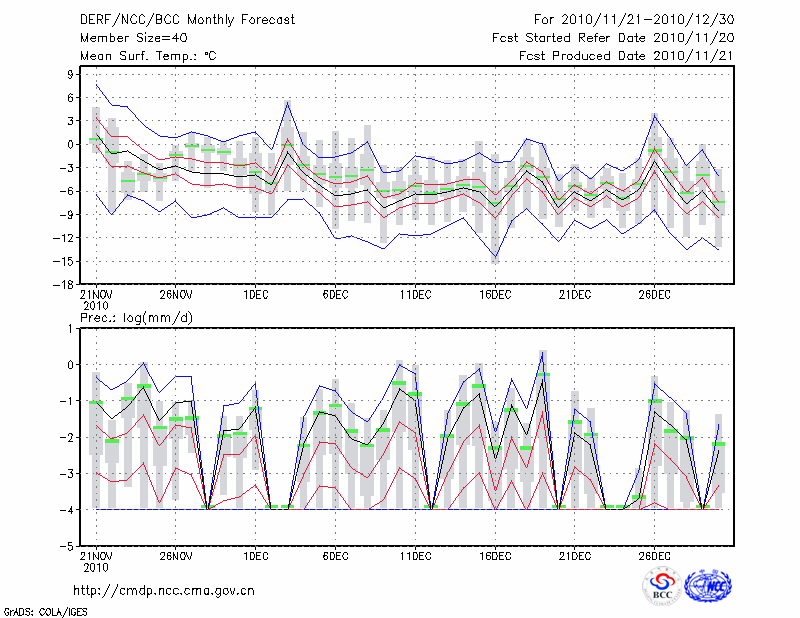Image resolution: width=800 pixels, height=618 pixels.
Task: Click 26NOV tick on precipitation chart axis
Action: pos(175,555)
